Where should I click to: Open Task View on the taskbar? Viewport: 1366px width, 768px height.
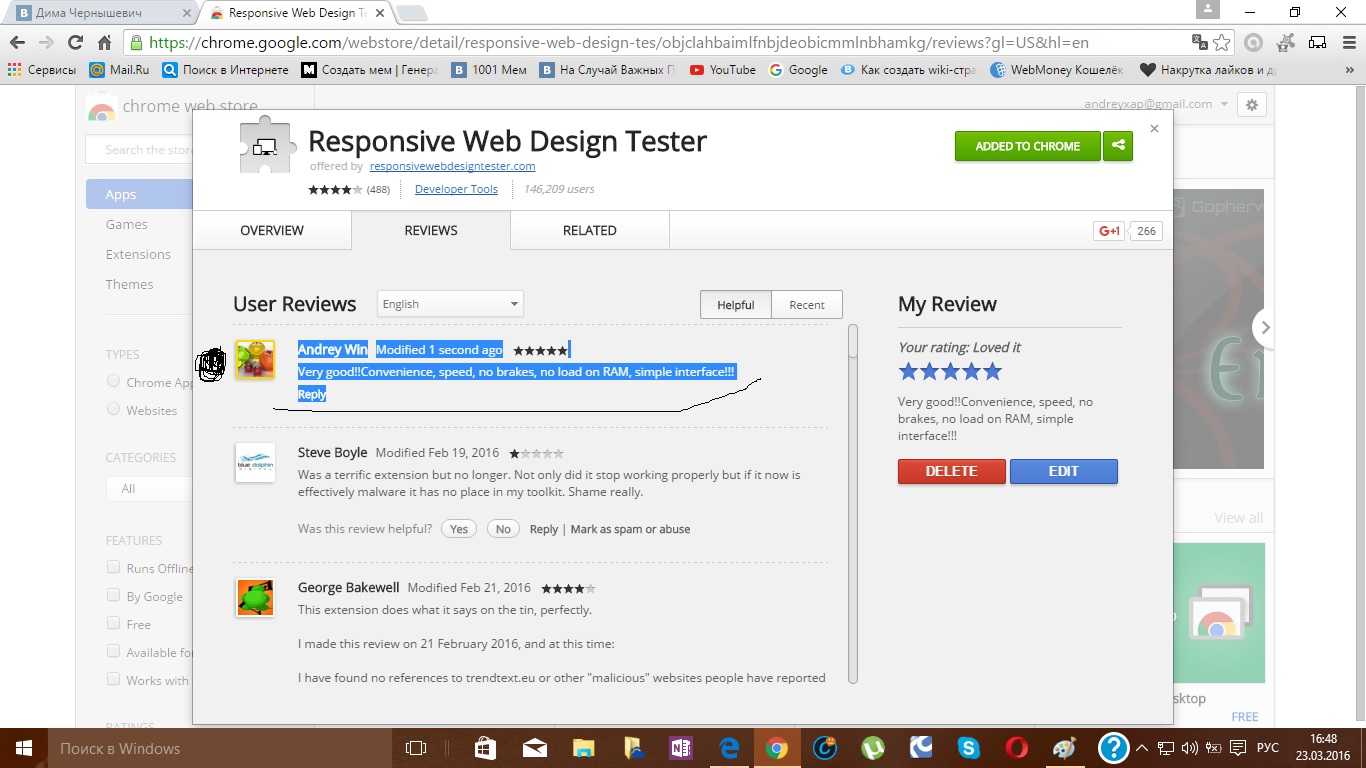(x=415, y=748)
